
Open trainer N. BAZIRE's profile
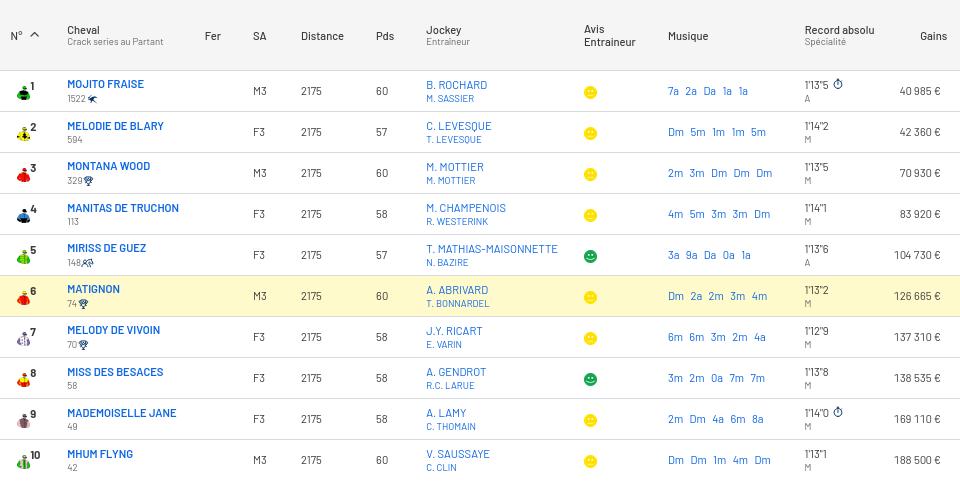tap(447, 263)
